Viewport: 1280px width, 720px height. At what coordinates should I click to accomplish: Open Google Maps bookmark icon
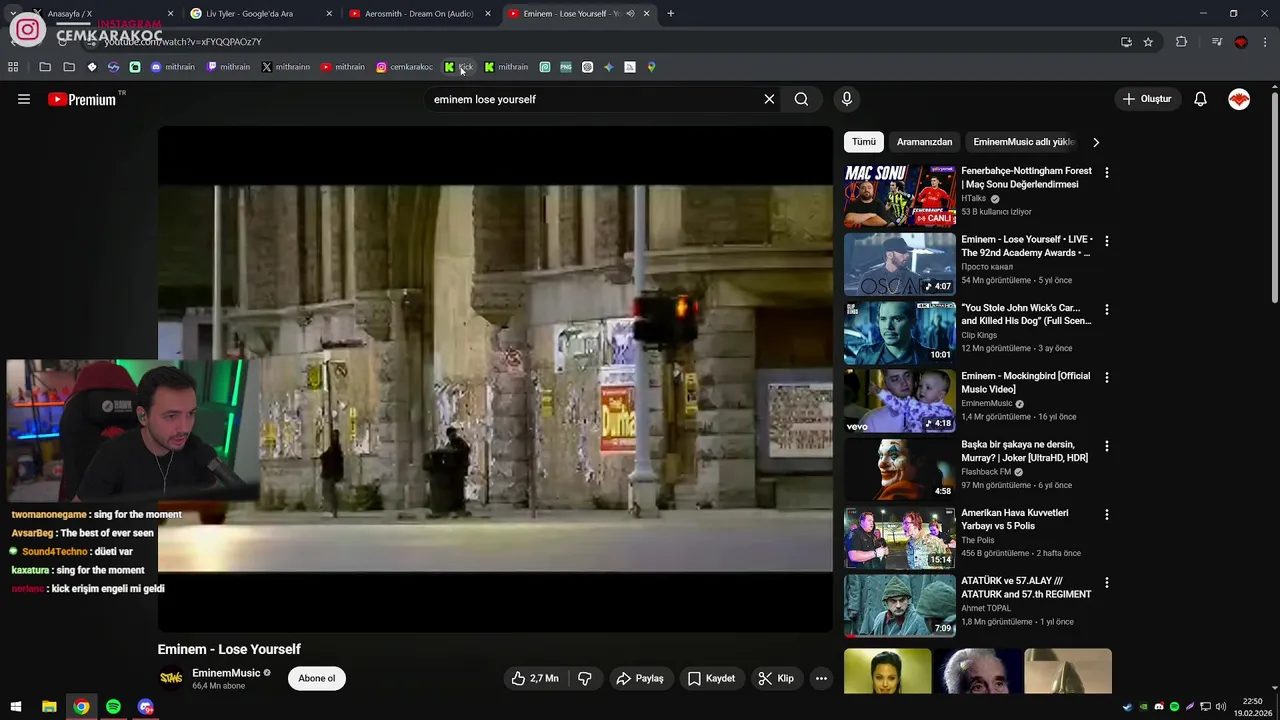coord(651,67)
